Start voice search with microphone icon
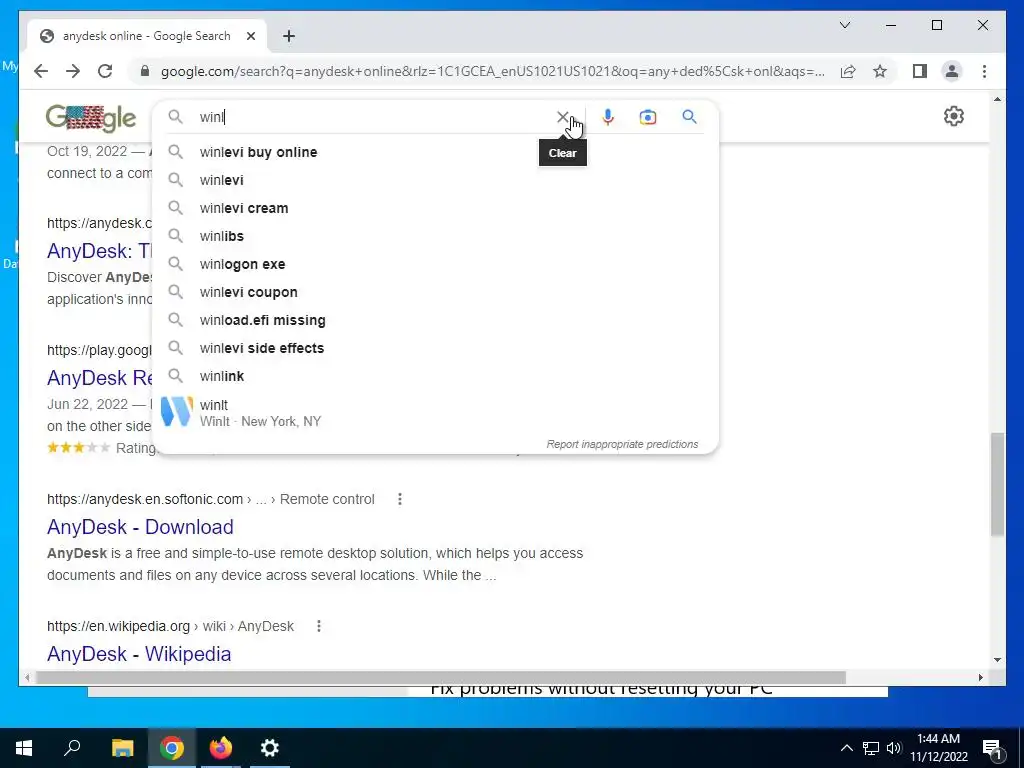This screenshot has height=768, width=1024. [608, 117]
